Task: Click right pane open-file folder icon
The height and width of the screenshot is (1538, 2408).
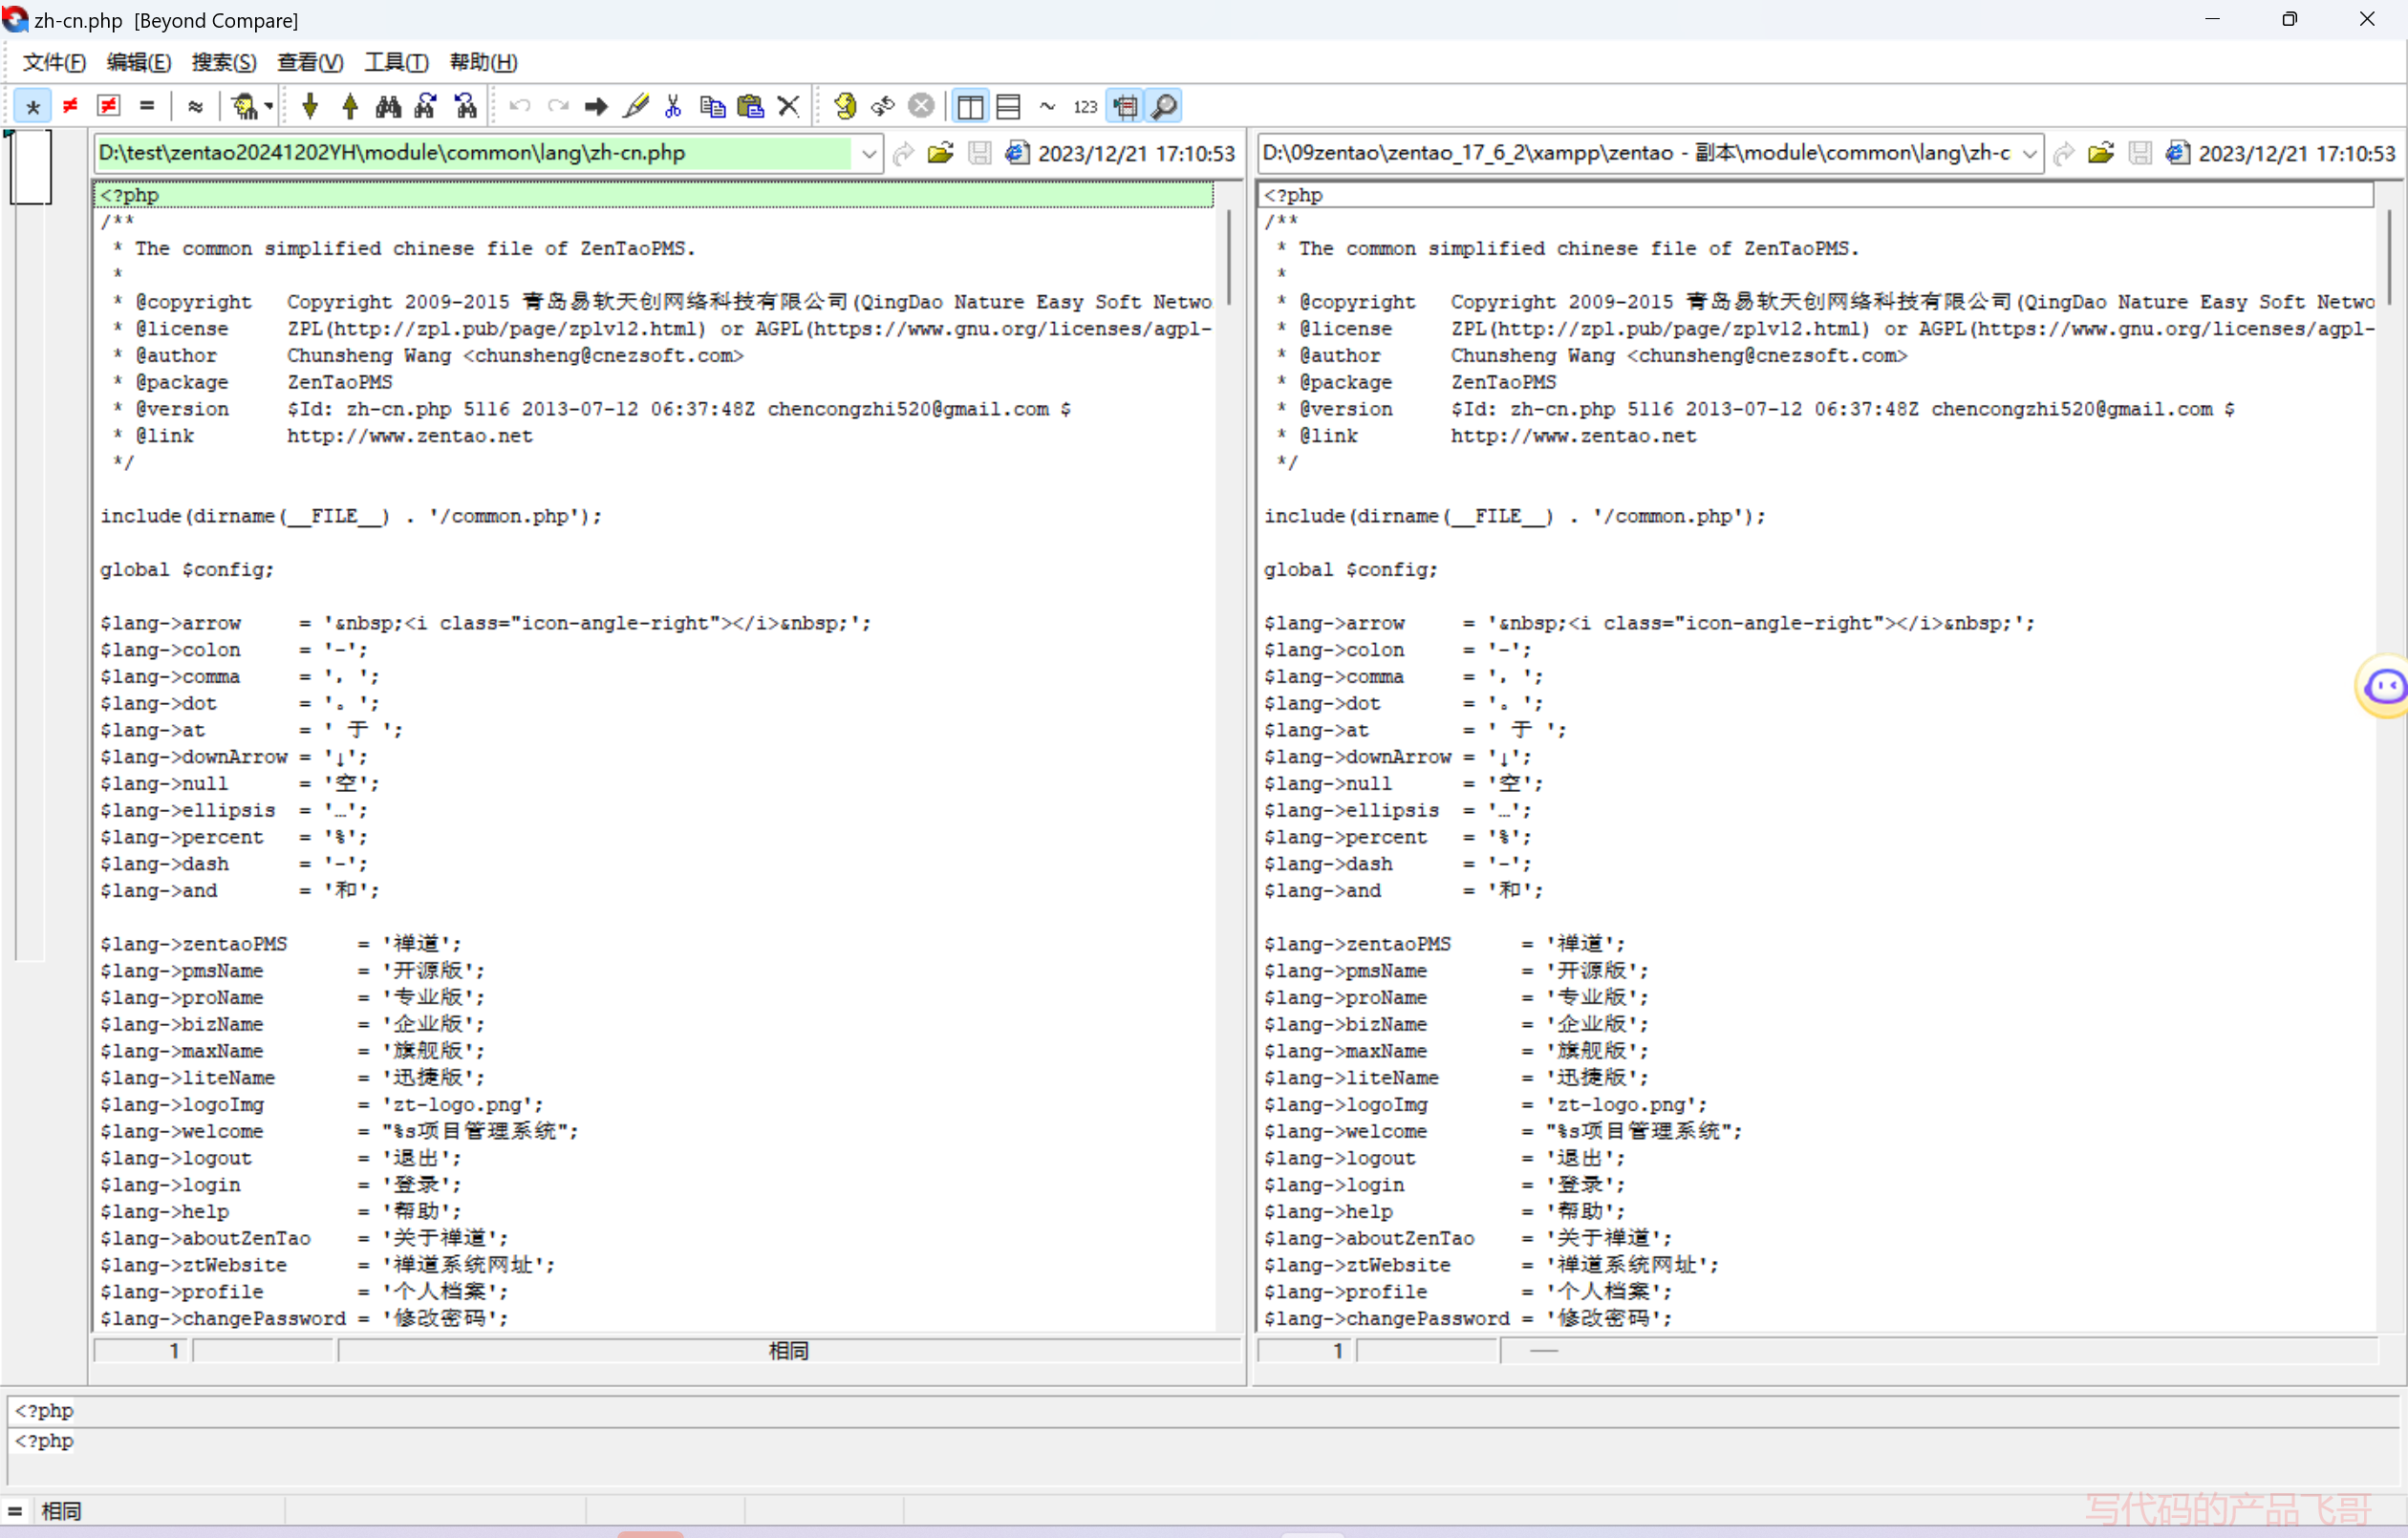Action: pyautogui.click(x=2101, y=154)
